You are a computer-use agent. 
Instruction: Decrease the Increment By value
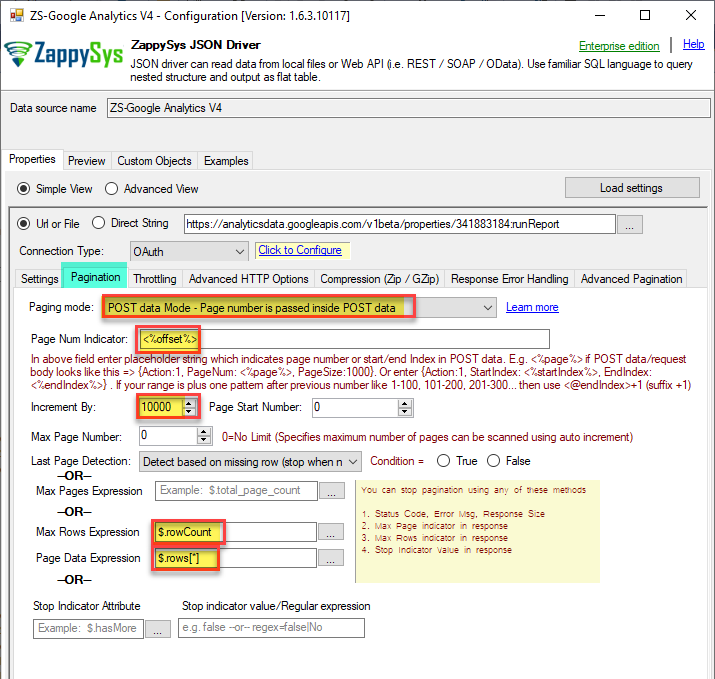(x=189, y=411)
